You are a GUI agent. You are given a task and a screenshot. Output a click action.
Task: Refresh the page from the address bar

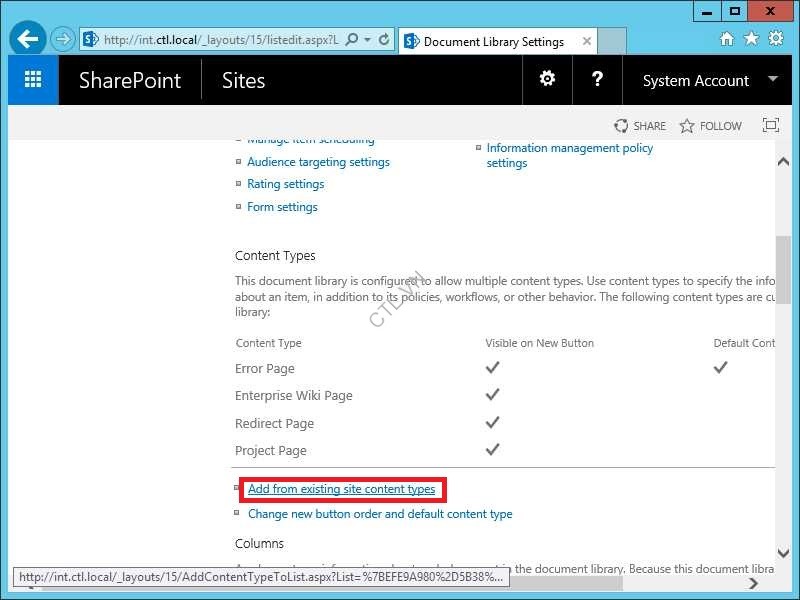(x=384, y=40)
